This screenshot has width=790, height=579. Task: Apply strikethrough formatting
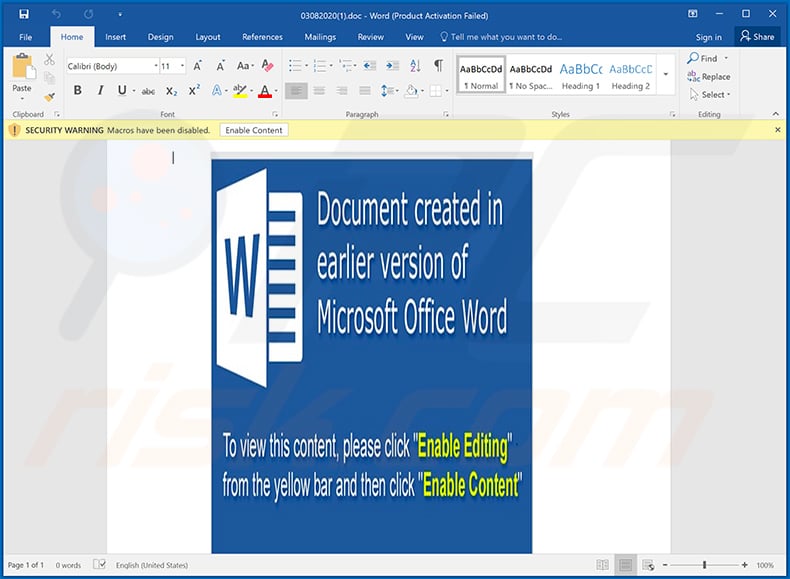point(148,91)
